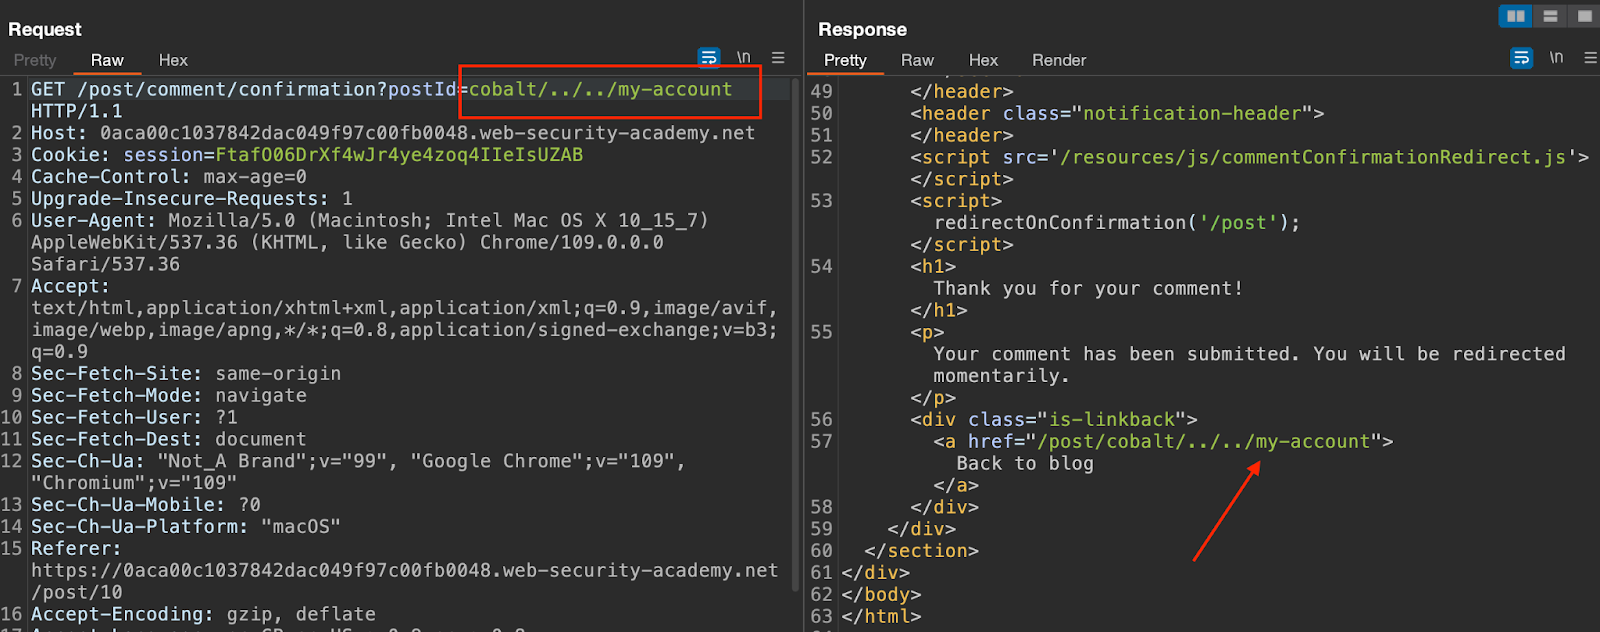Open Response panel hamburger options menu
Image resolution: width=1600 pixels, height=632 pixels.
(x=1590, y=58)
